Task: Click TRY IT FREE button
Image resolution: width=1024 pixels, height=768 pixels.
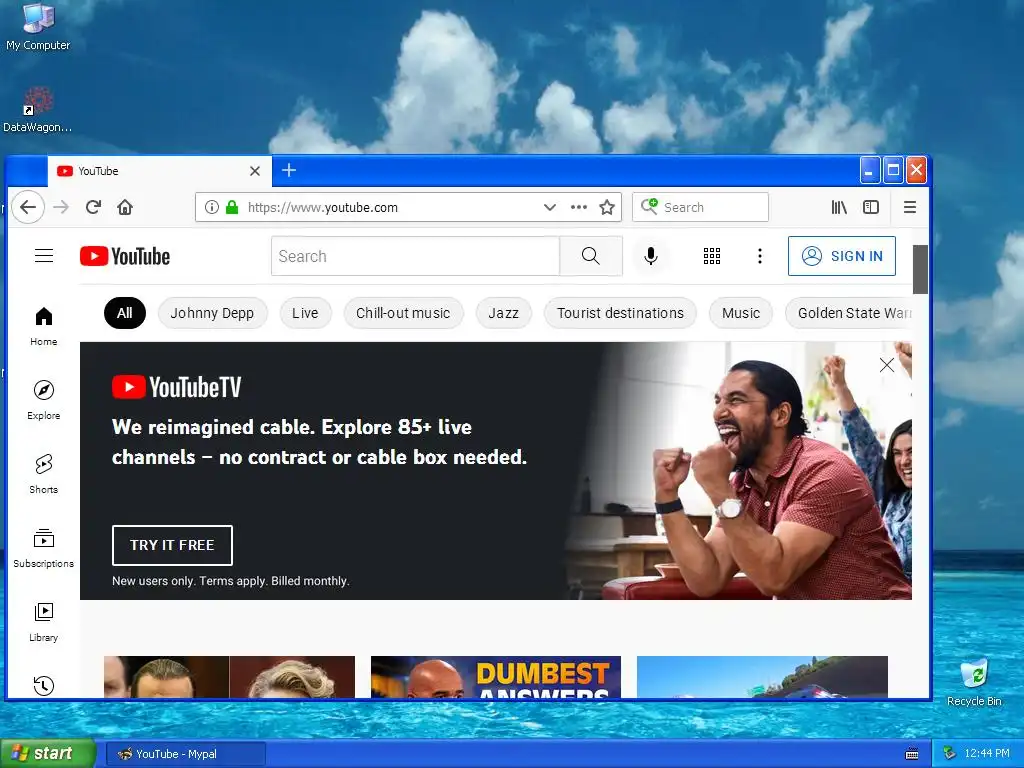Action: point(172,545)
